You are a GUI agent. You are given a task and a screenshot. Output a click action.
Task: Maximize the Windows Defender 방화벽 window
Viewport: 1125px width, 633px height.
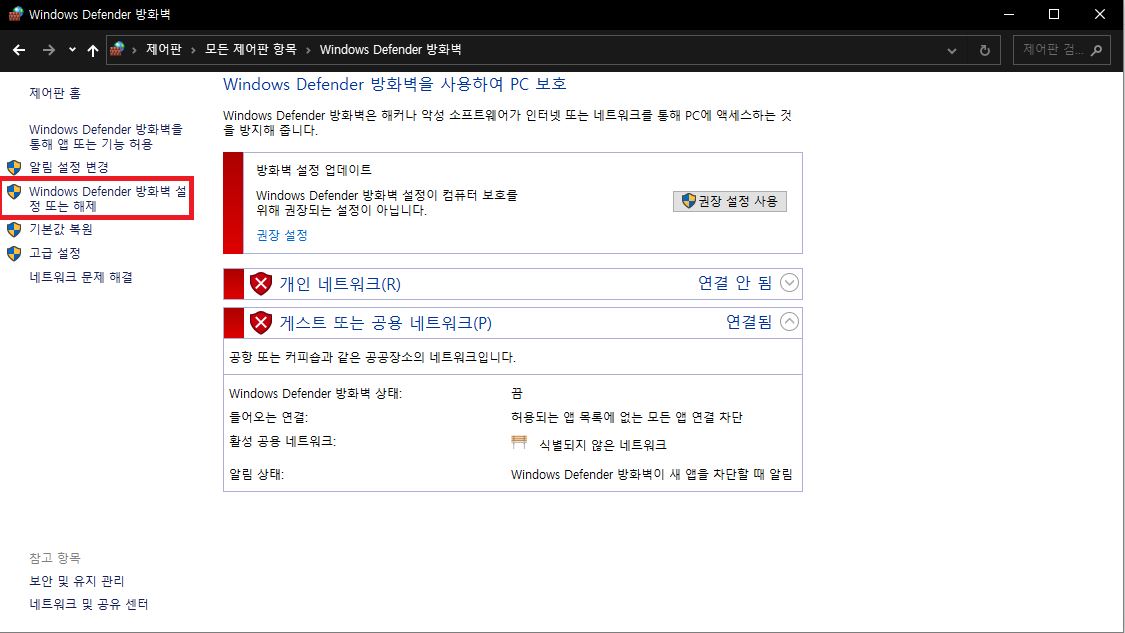pyautogui.click(x=1054, y=14)
